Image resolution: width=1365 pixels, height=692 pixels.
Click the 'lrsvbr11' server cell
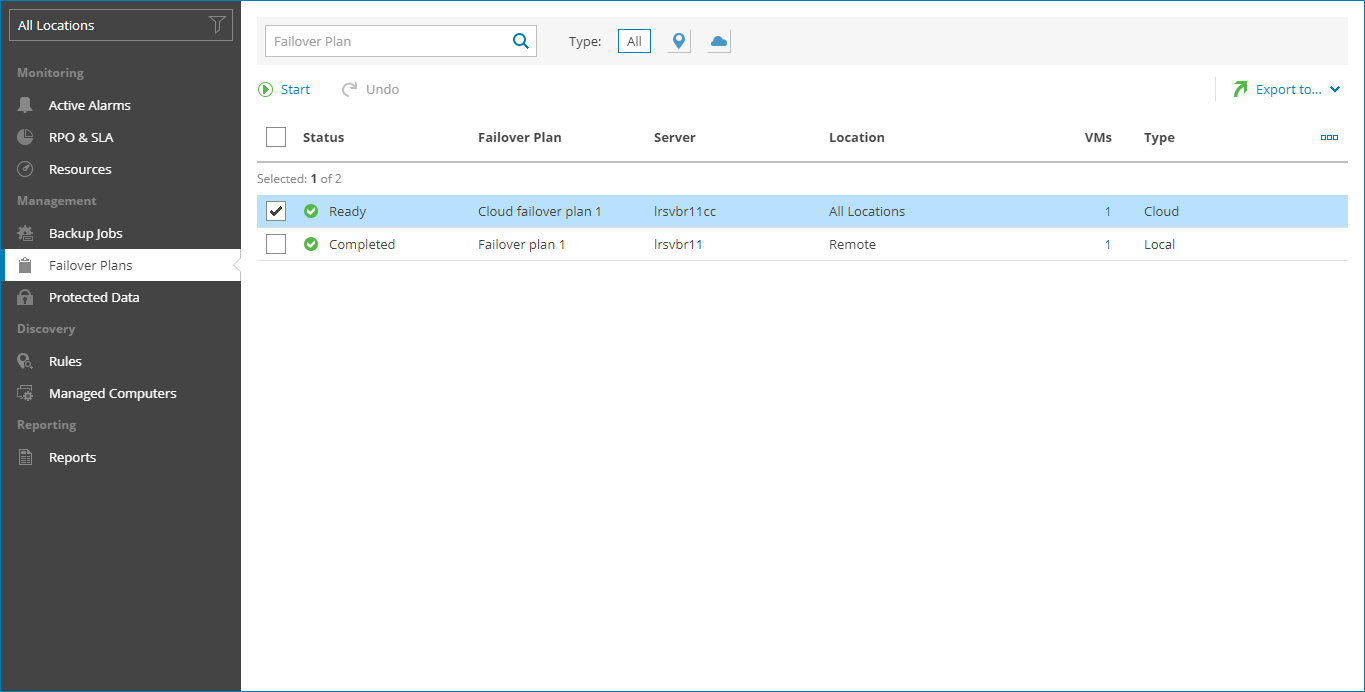(x=678, y=244)
